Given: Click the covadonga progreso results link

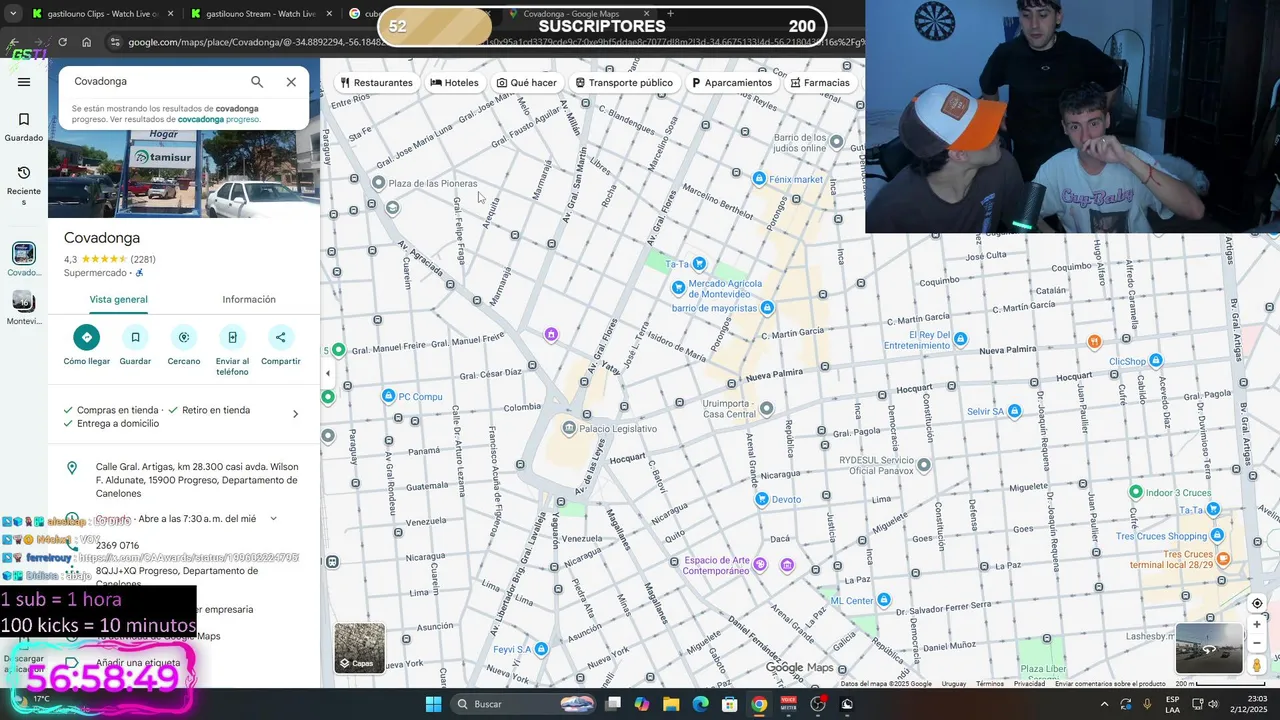Looking at the screenshot, I should coord(218,119).
